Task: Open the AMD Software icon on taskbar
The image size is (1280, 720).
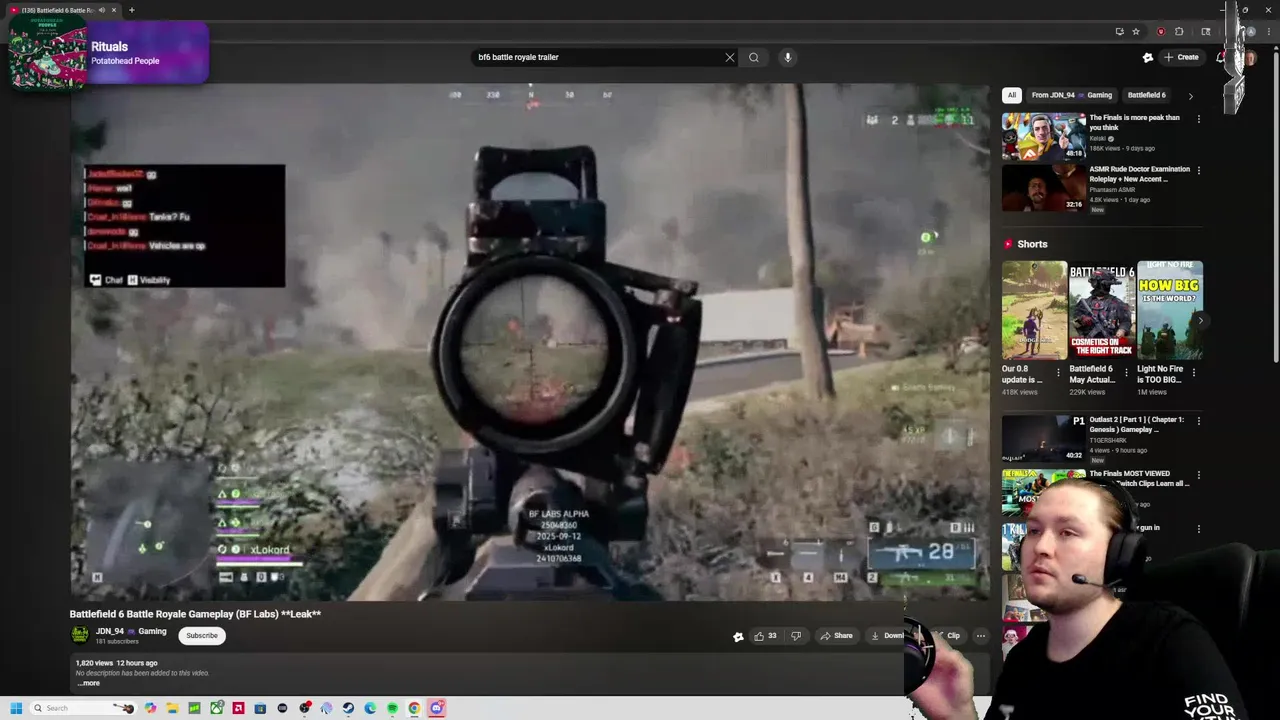Action: tap(238, 708)
